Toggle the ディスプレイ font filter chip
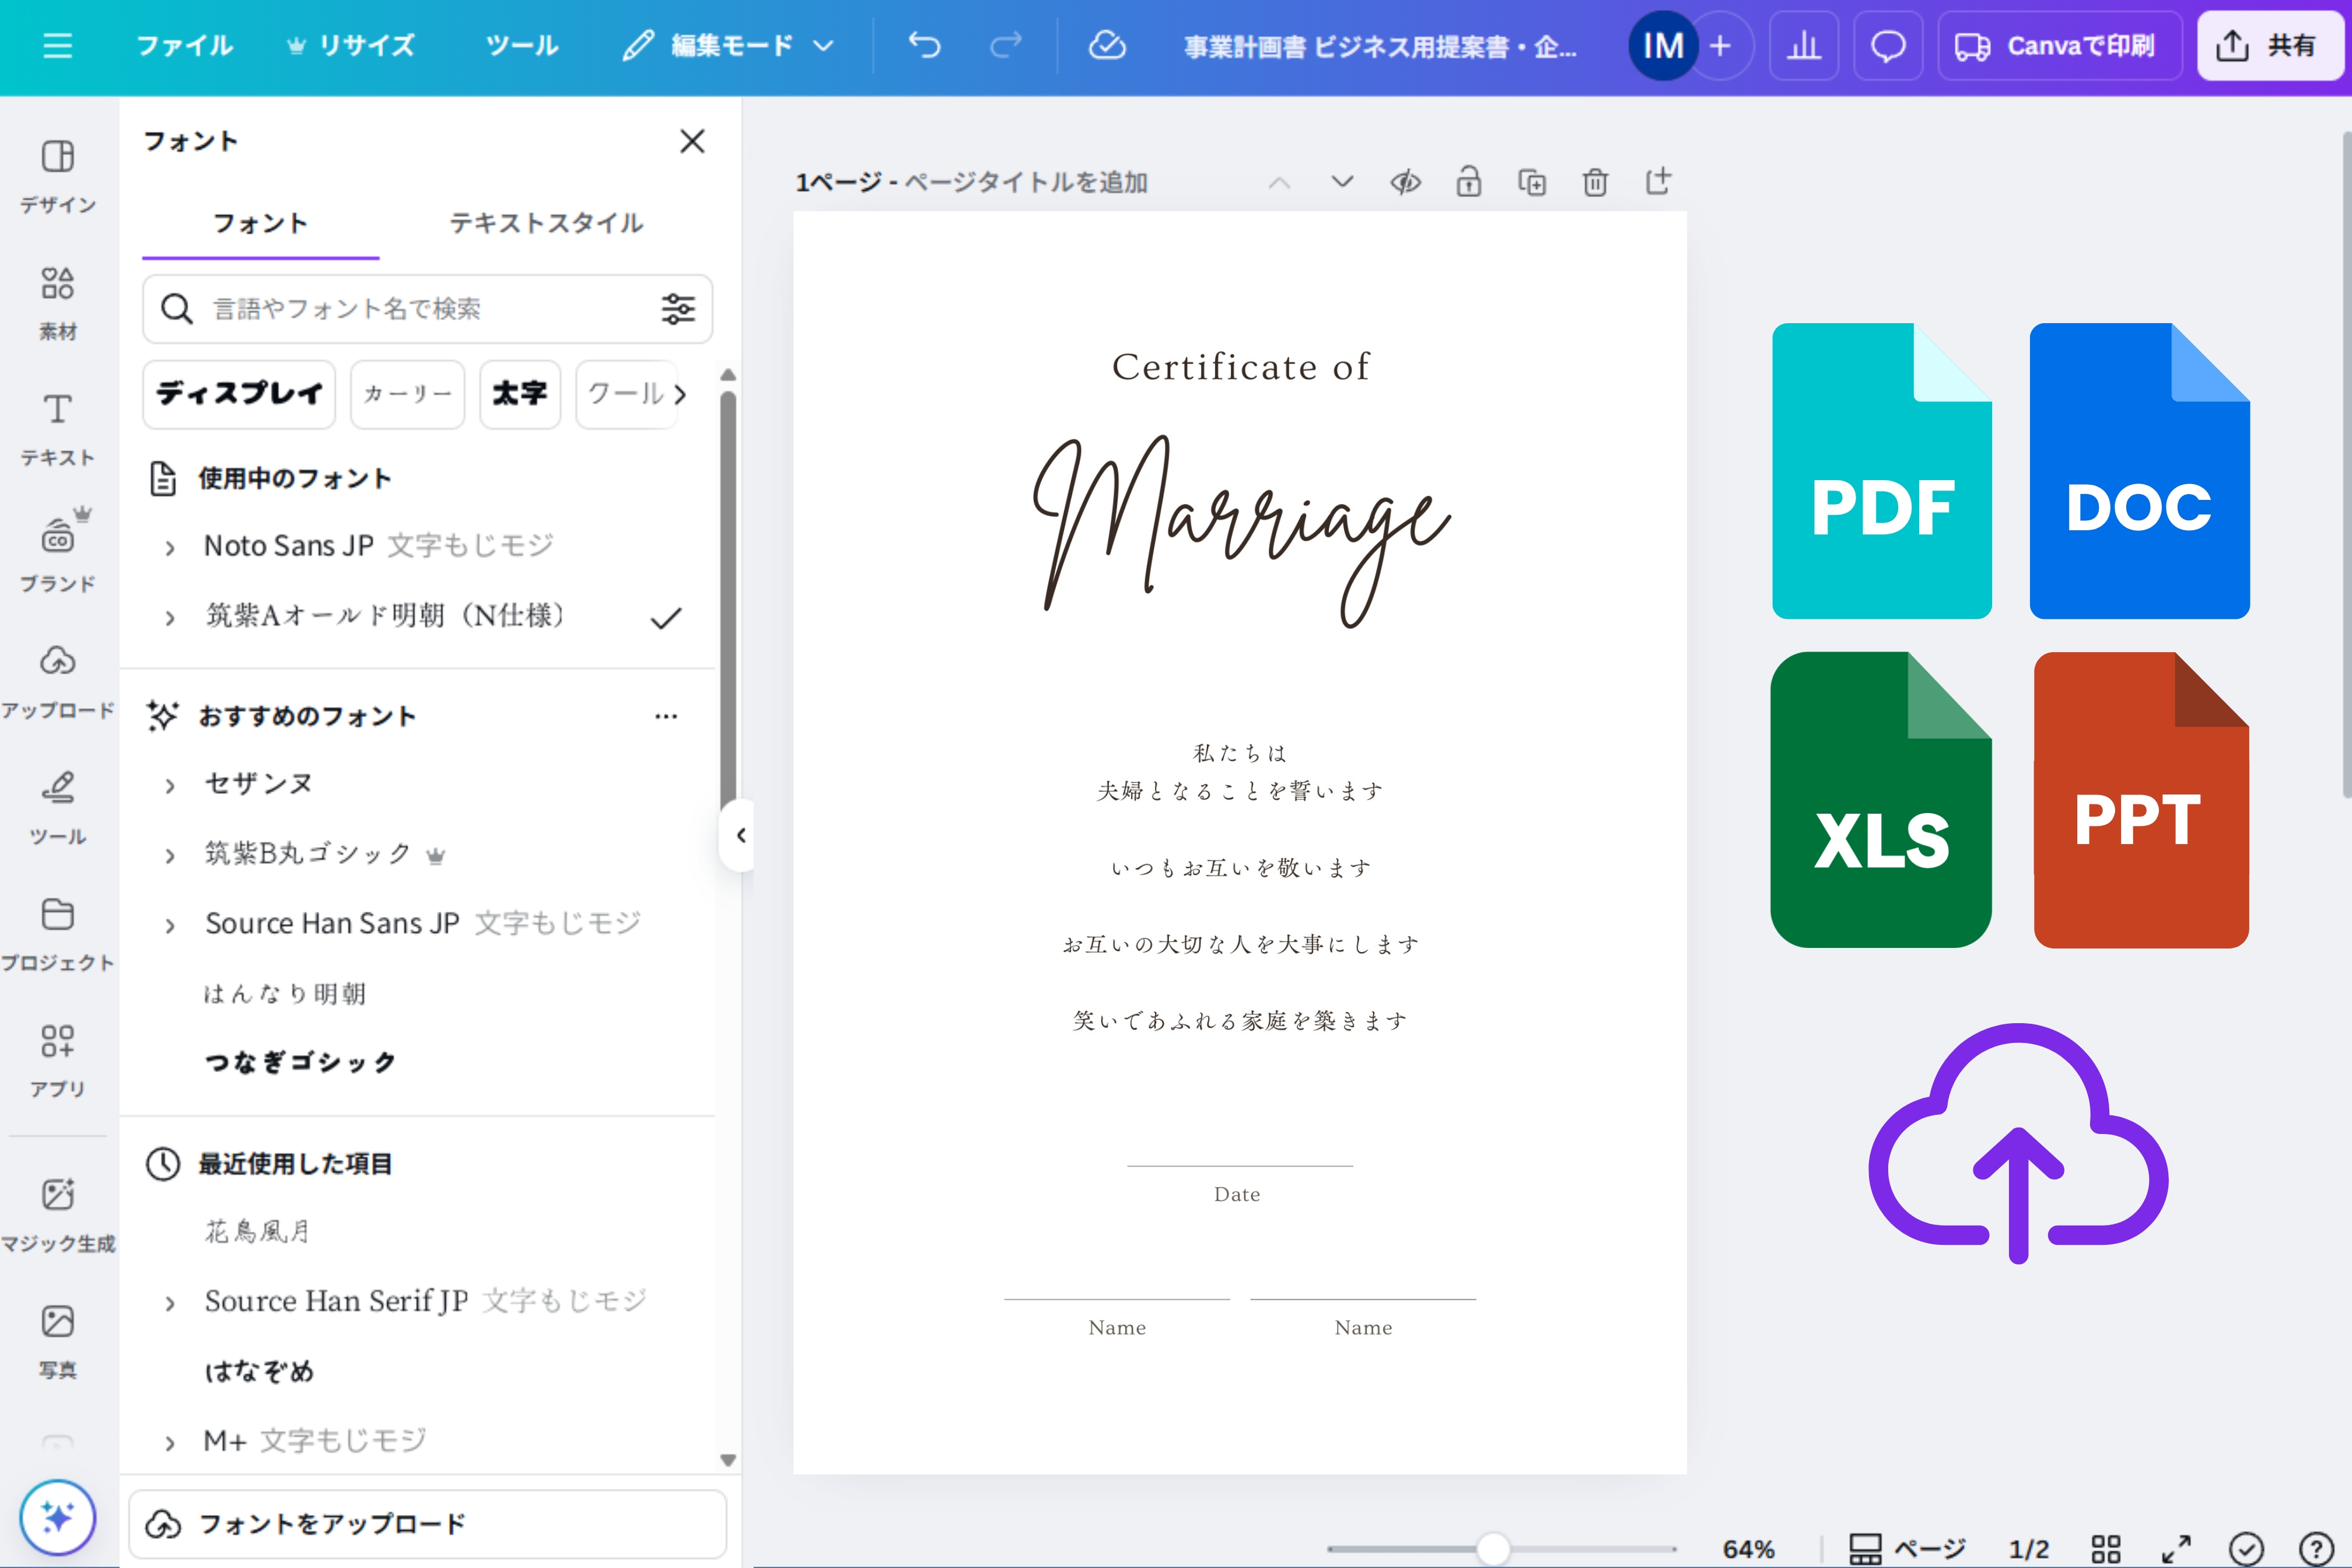 tap(239, 394)
